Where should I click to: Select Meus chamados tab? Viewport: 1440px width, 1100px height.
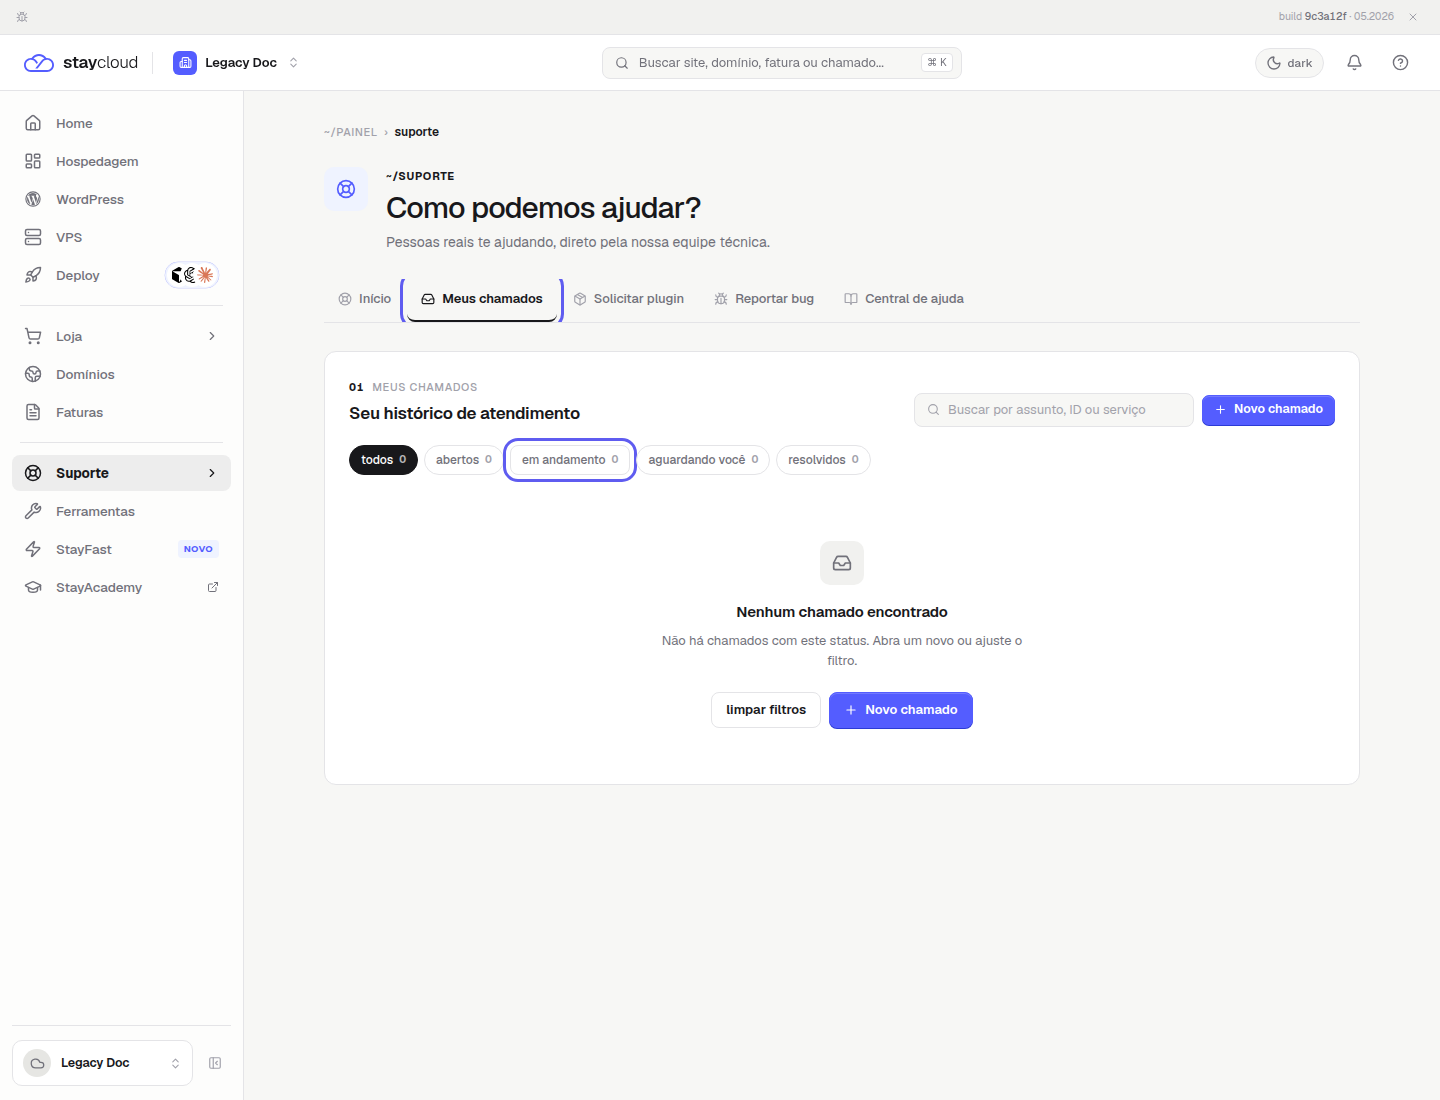482,299
